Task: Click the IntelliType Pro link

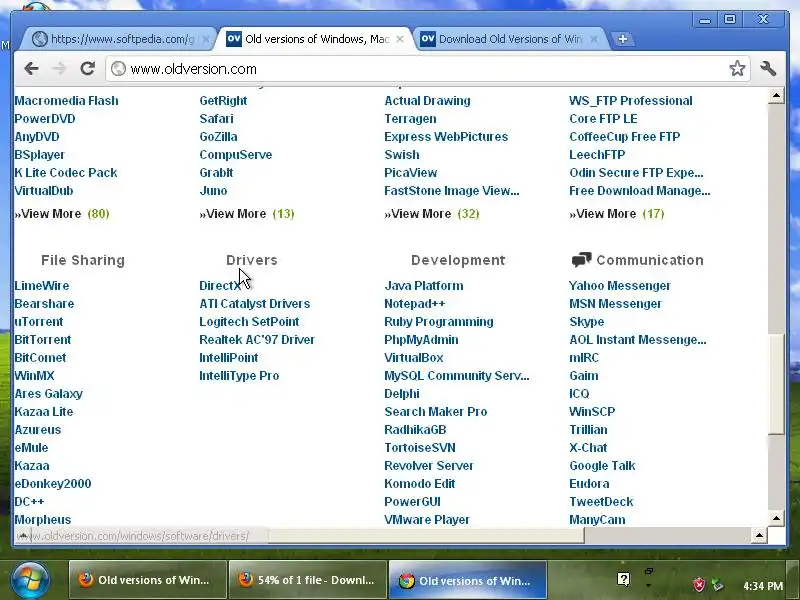Action: point(239,376)
